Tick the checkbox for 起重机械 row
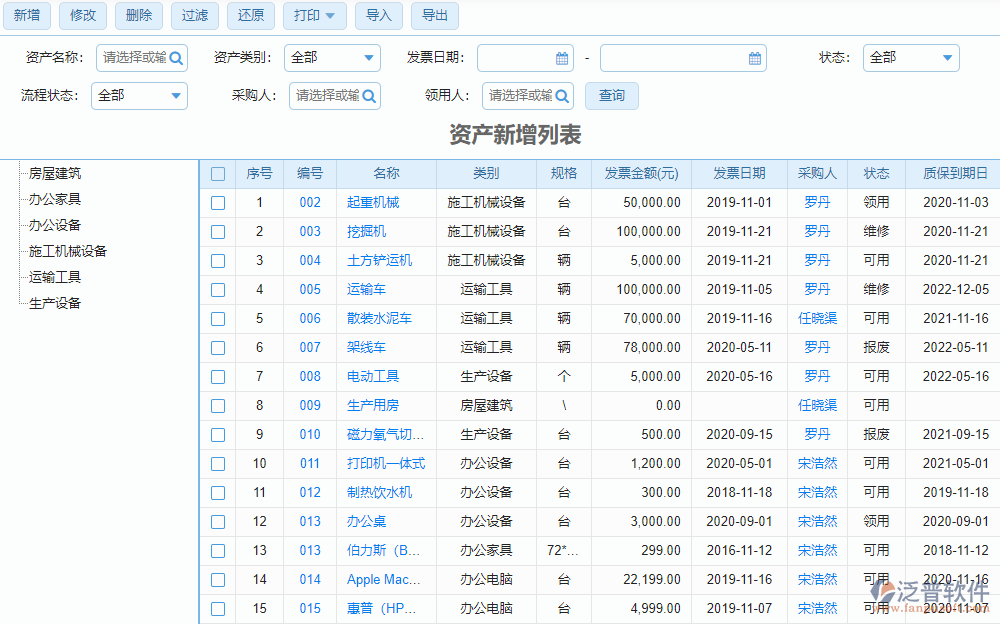Image resolution: width=1000 pixels, height=624 pixels. pos(218,203)
